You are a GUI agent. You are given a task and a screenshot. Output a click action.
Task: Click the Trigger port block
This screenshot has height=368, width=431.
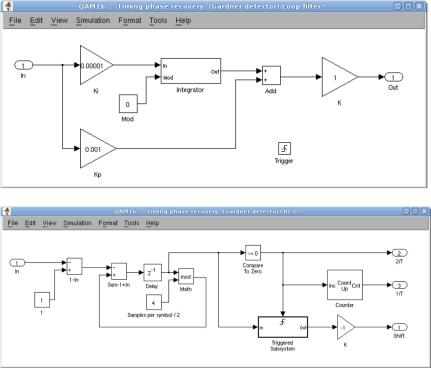tap(284, 148)
